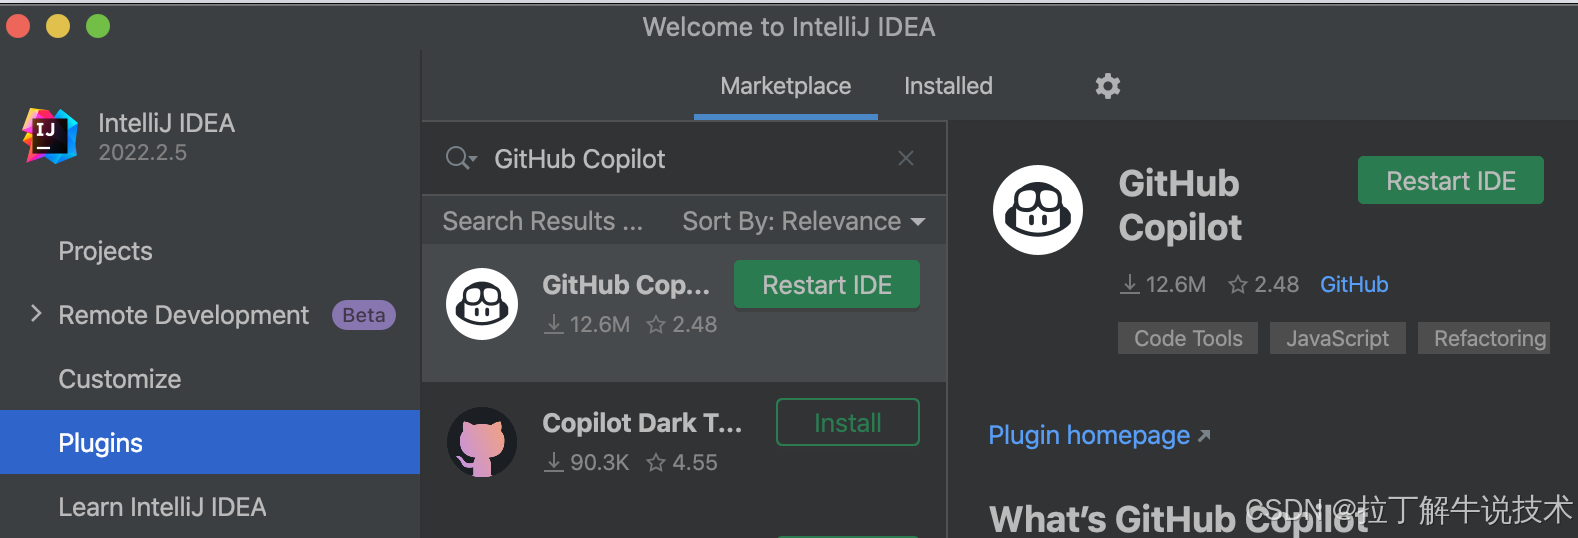Click the large GitHub Copilot logo in details
Viewport: 1578px width, 538px height.
coord(1038,210)
